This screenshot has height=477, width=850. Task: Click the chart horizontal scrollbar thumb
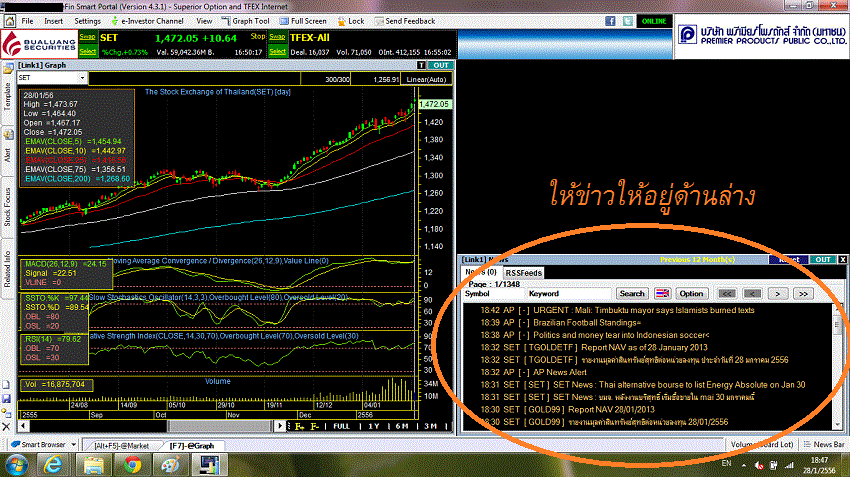pyautogui.click(x=220, y=426)
